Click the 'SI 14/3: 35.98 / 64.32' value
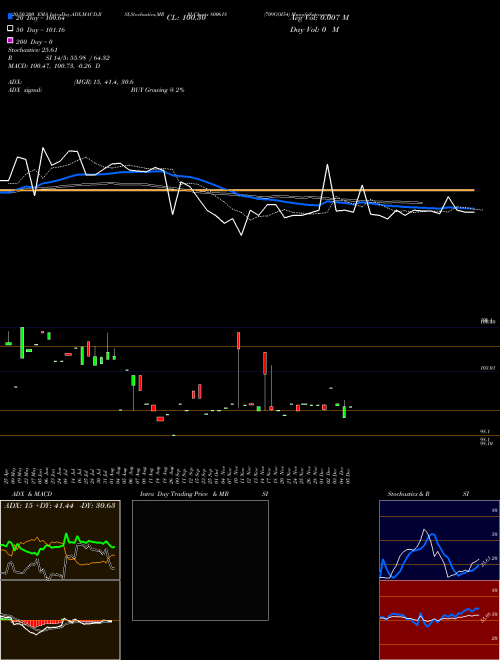The width and height of the screenshot is (500, 660). pyautogui.click(x=78, y=58)
